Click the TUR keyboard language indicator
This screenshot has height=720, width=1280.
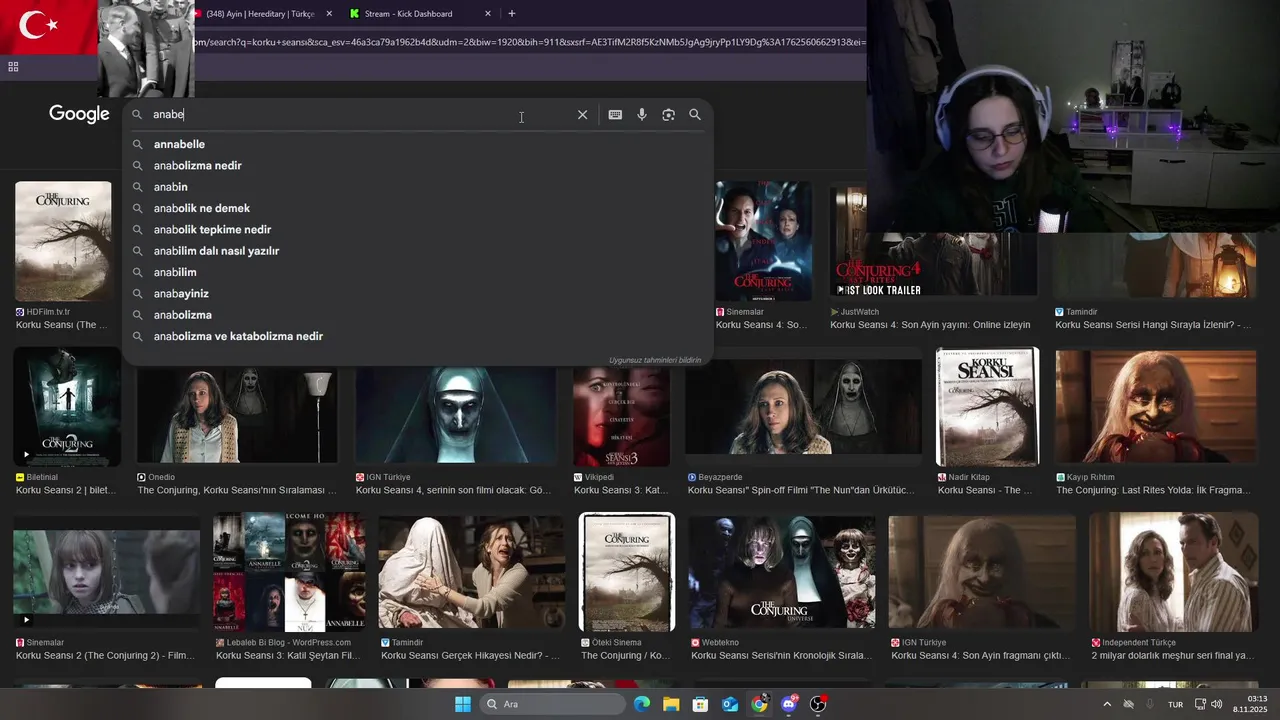pos(1176,704)
